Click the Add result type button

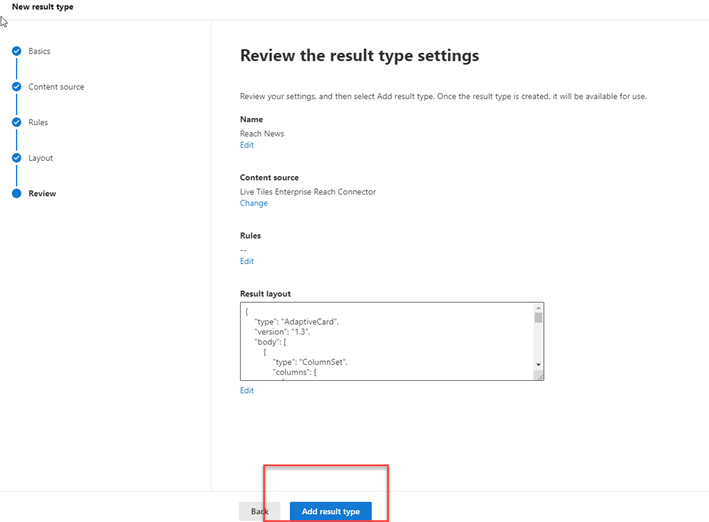331,511
